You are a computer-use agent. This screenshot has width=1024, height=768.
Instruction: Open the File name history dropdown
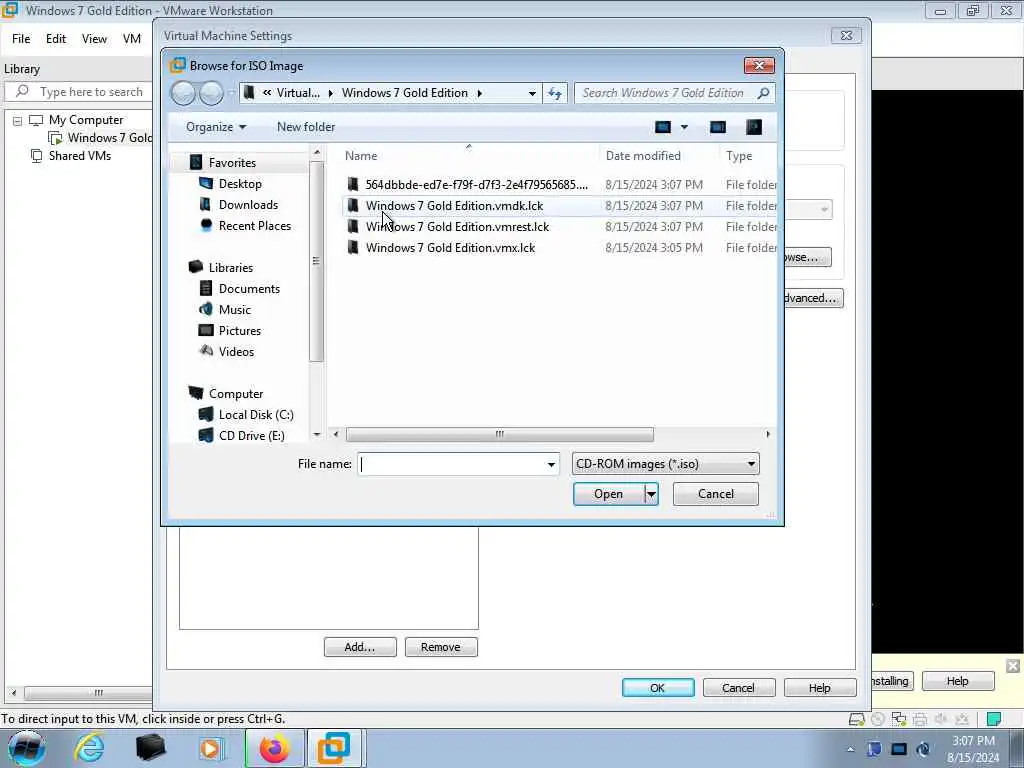[551, 464]
